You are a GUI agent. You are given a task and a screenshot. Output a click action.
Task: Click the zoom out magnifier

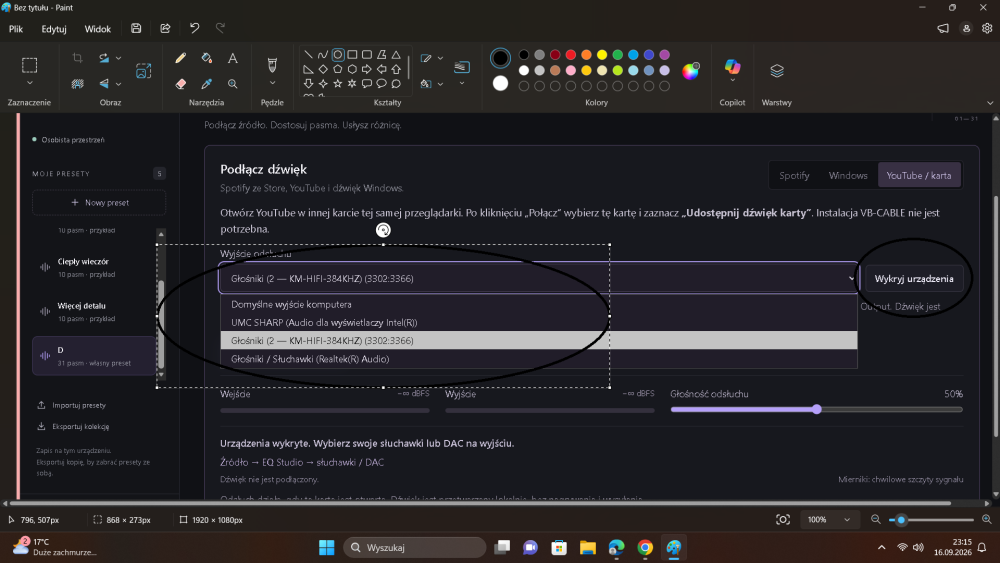point(876,520)
